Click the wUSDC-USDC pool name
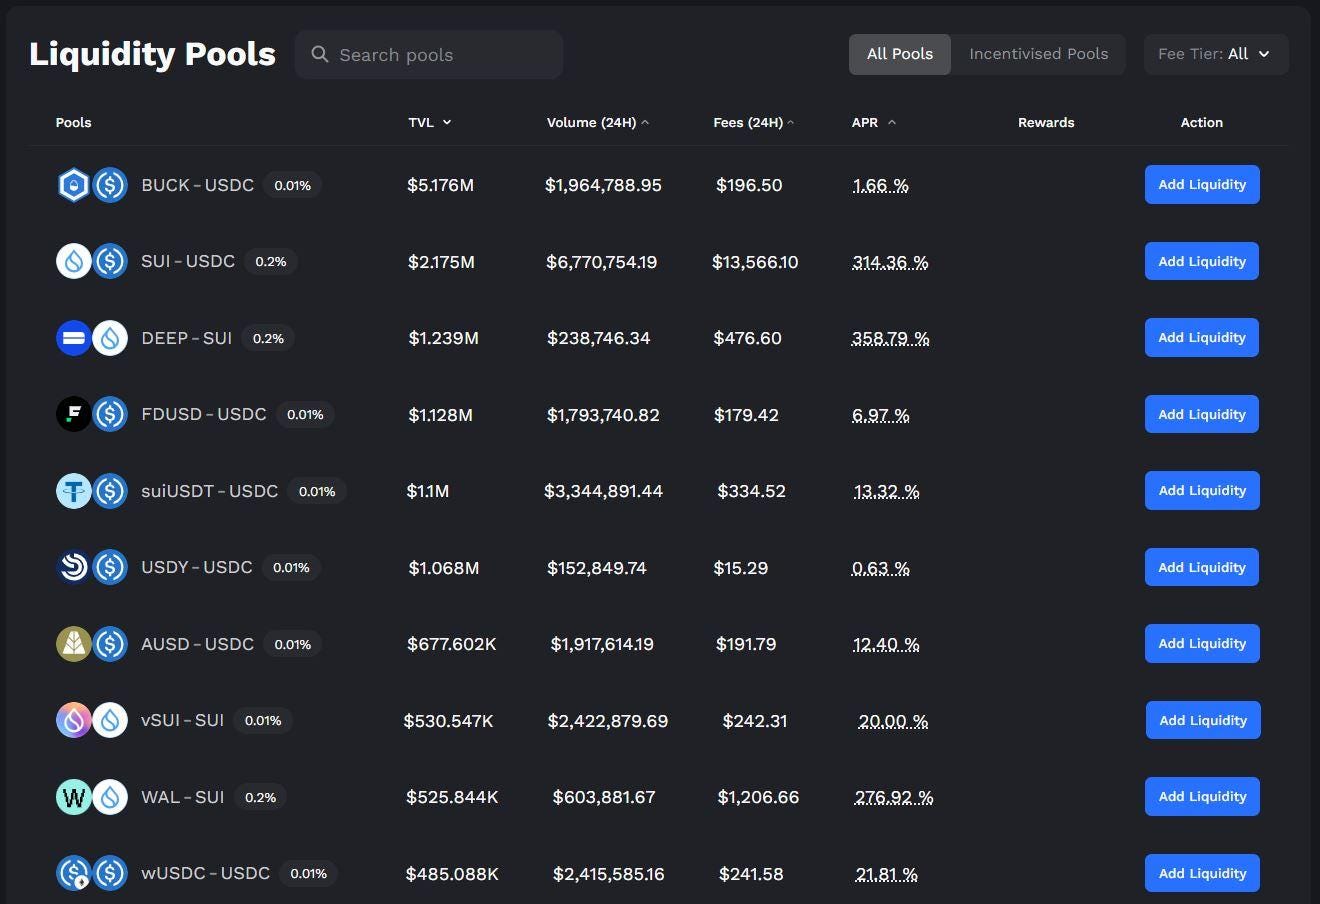The width and height of the screenshot is (1320, 904). (x=205, y=873)
